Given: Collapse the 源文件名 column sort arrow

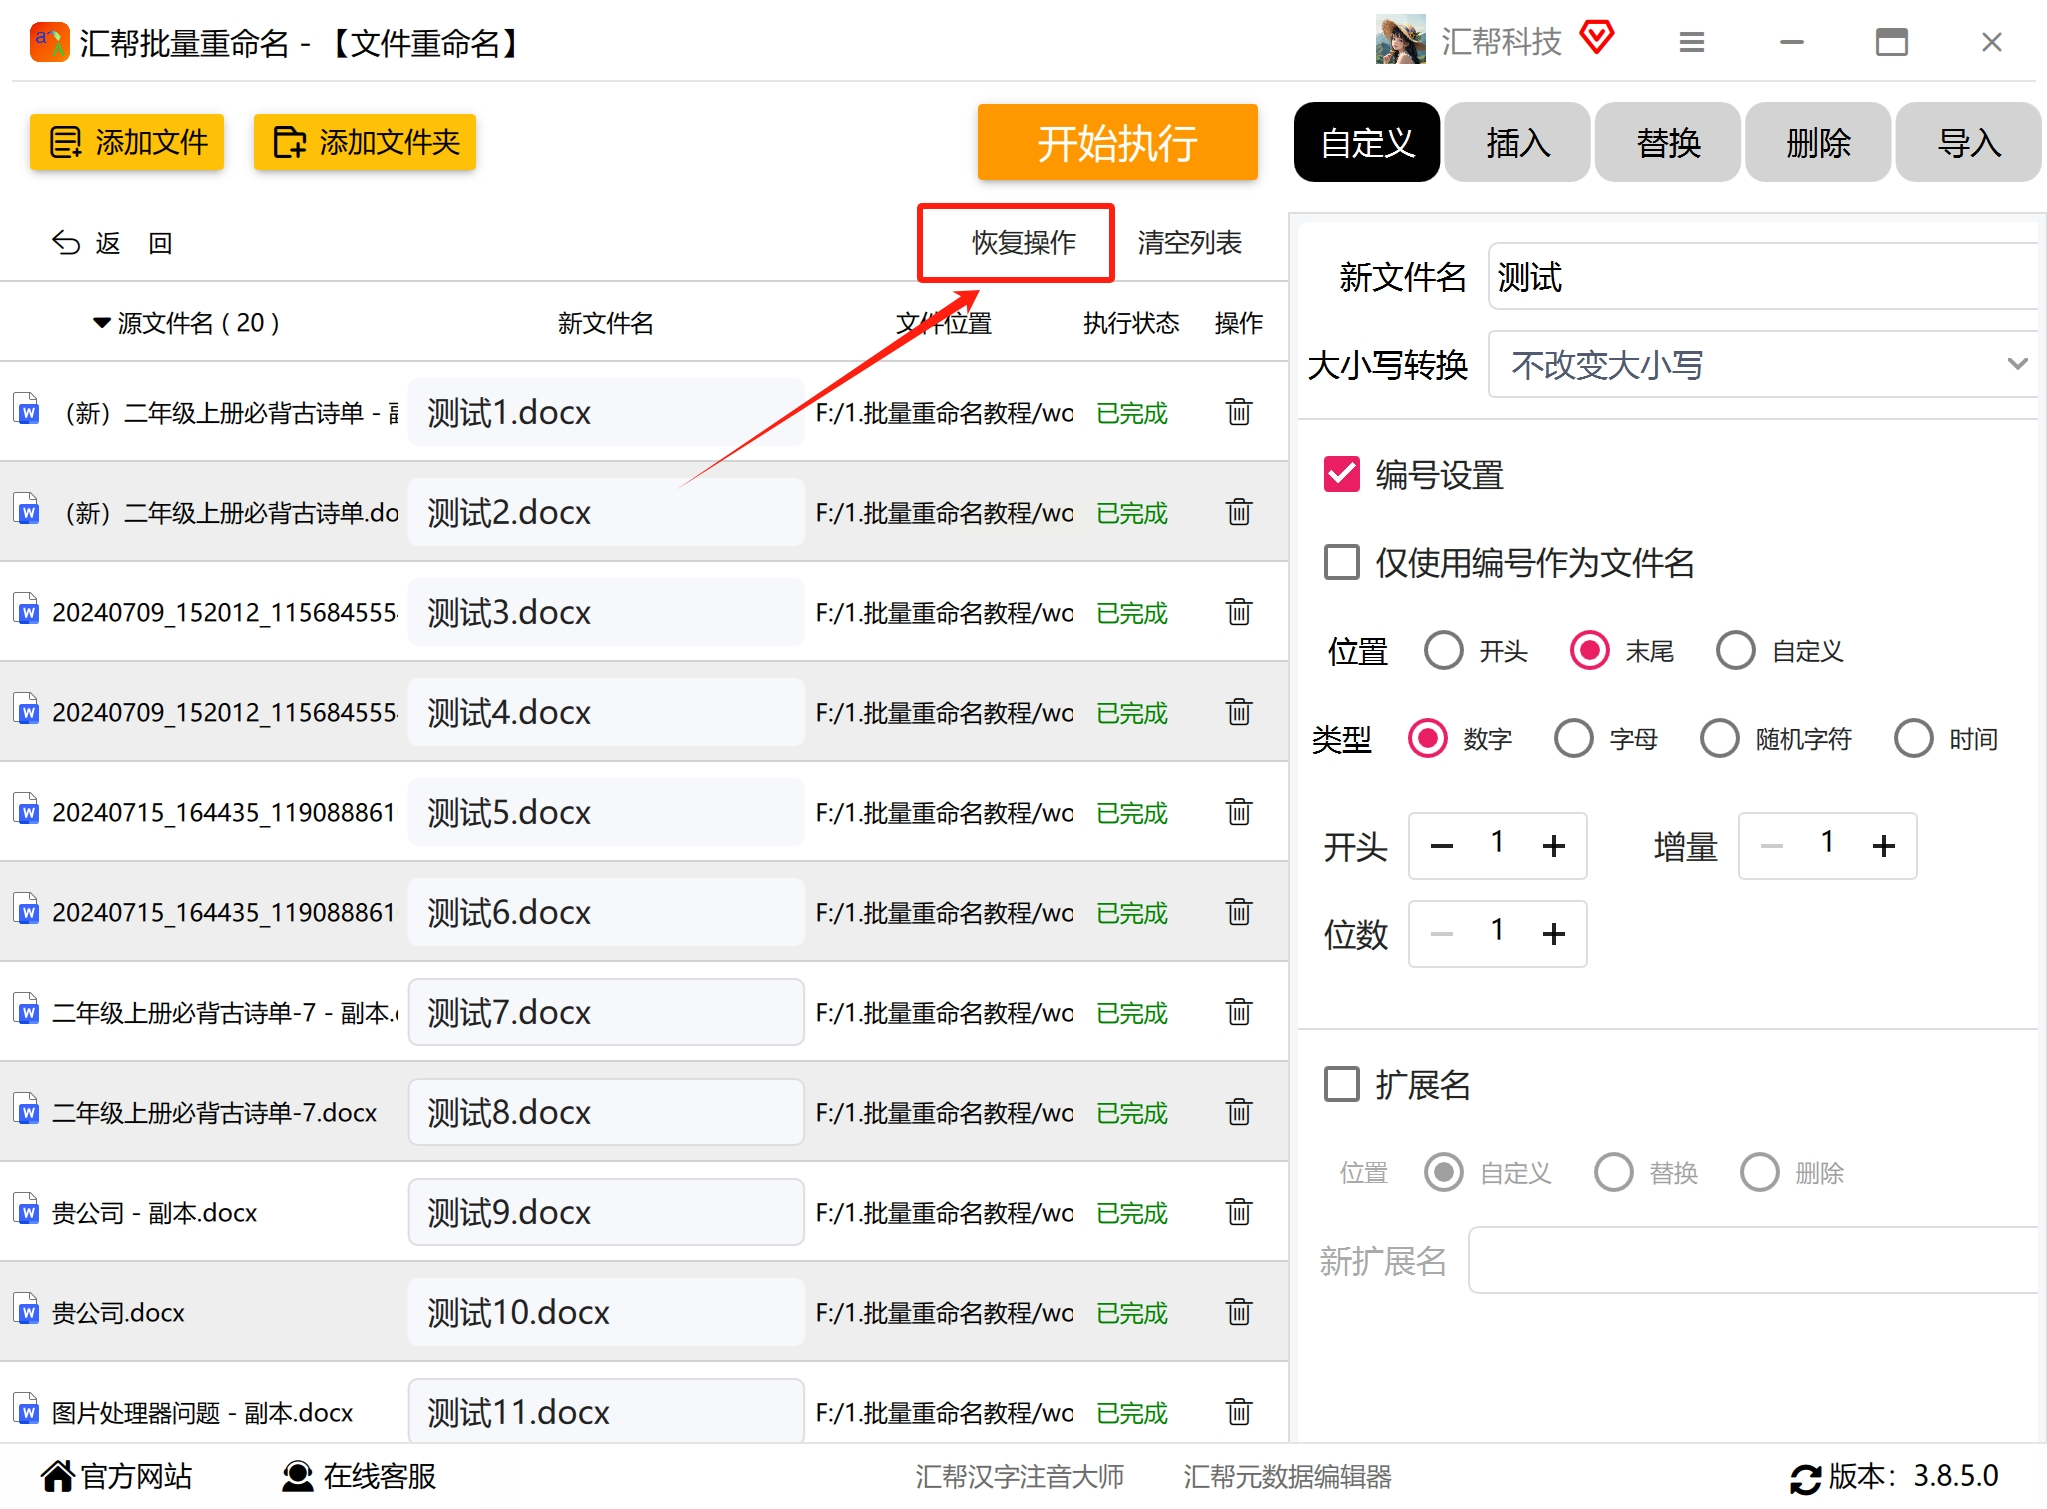Looking at the screenshot, I should pos(101,323).
